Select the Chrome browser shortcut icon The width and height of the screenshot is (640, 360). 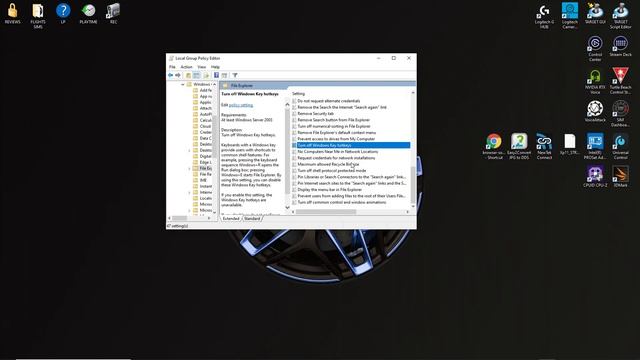494,147
